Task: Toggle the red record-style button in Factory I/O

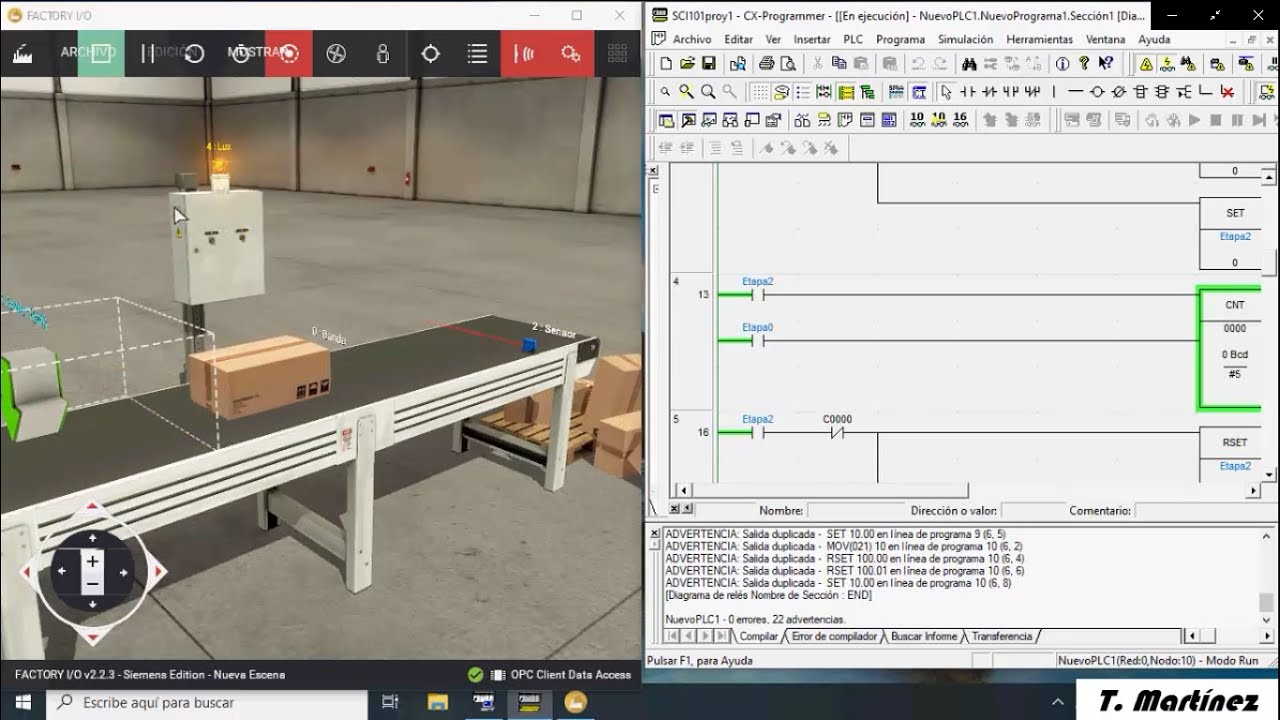Action: click(289, 54)
